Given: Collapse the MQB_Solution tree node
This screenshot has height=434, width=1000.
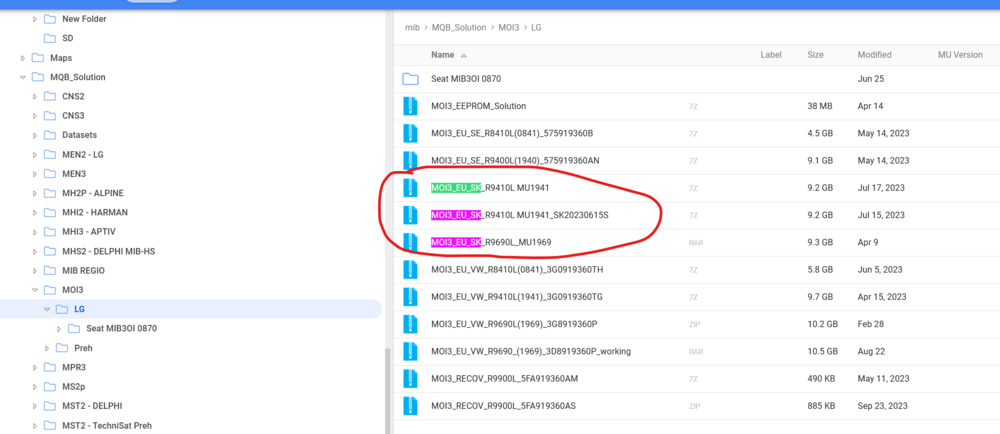Looking at the screenshot, I should 21,77.
